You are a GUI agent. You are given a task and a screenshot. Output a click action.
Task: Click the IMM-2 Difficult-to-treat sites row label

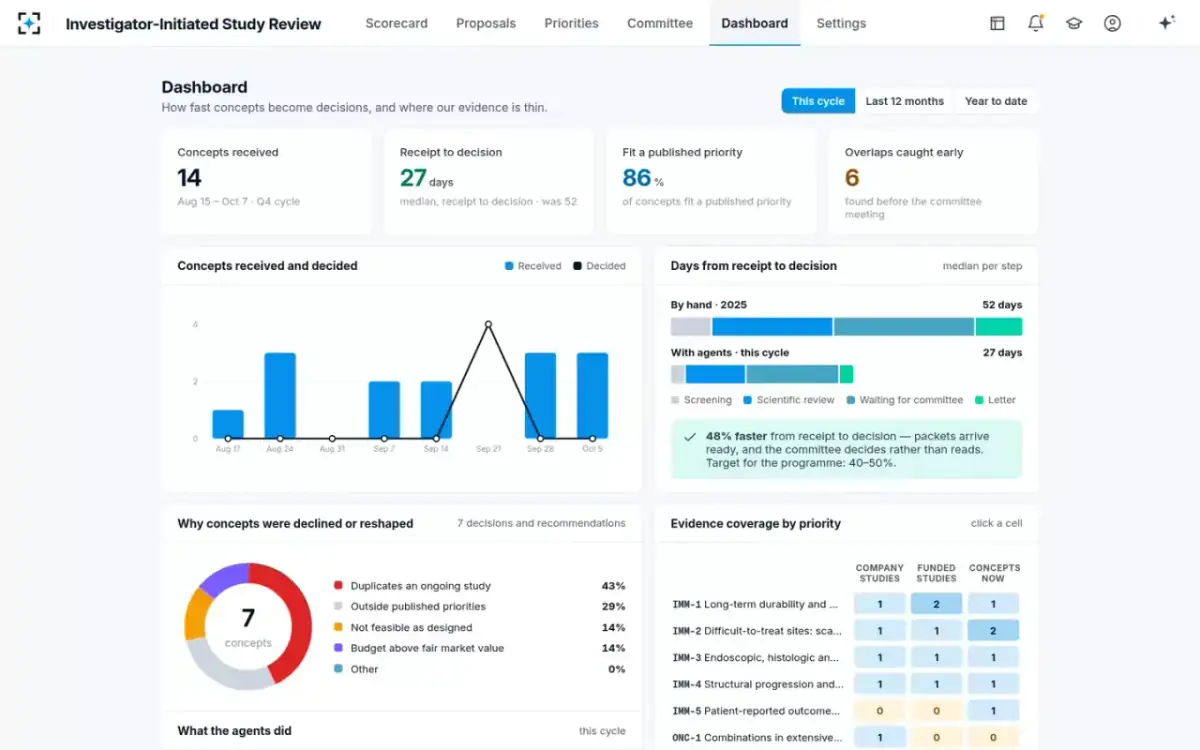[757, 631]
